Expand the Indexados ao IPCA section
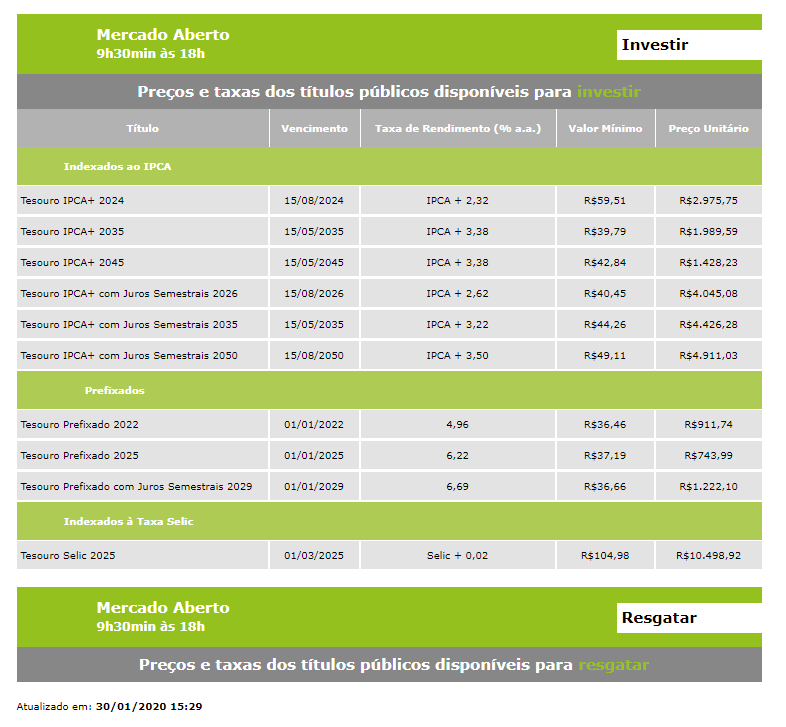This screenshot has width=786, height=727. [x=117, y=166]
